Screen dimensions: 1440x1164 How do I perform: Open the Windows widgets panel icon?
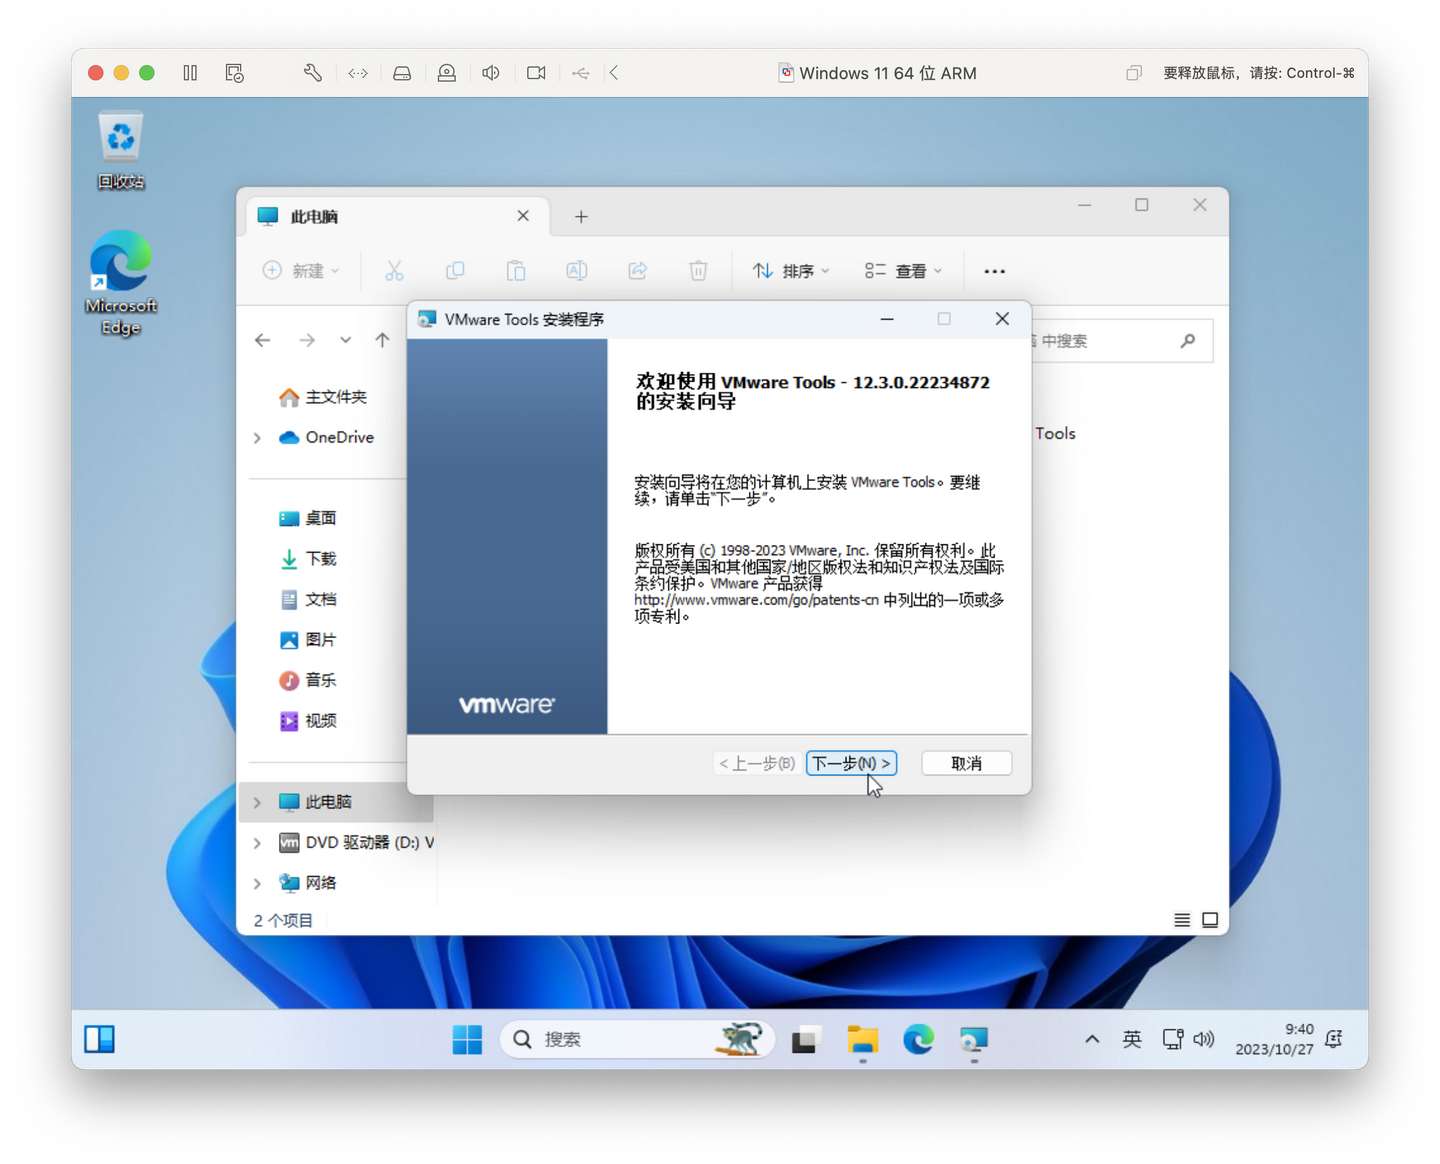100,1040
